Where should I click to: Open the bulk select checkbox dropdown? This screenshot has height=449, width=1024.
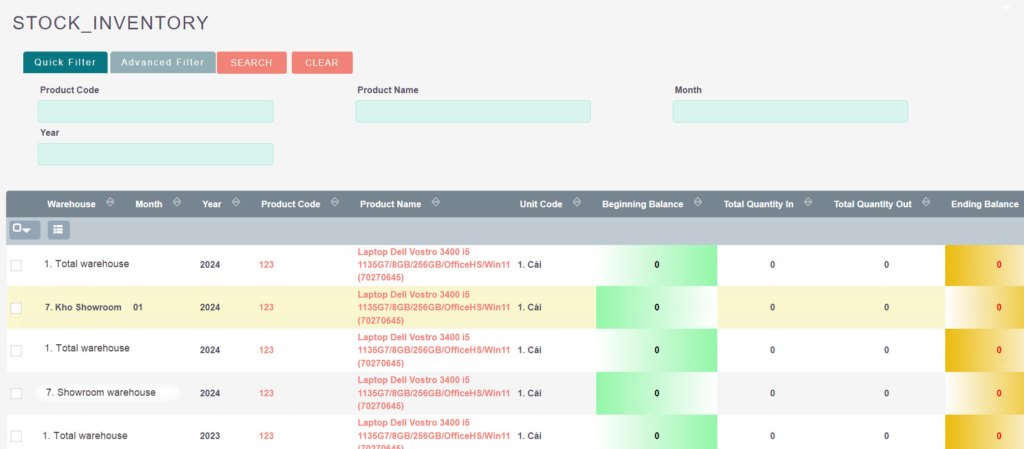tap(24, 230)
